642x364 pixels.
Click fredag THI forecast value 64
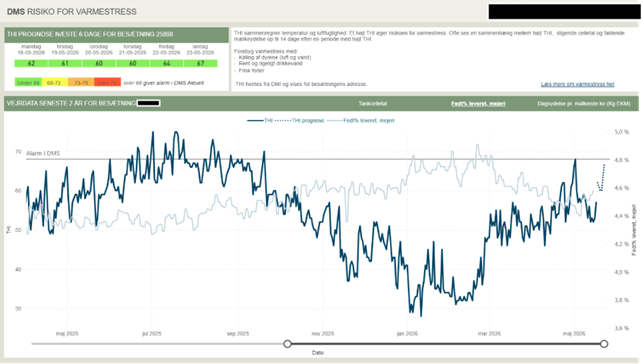point(167,63)
